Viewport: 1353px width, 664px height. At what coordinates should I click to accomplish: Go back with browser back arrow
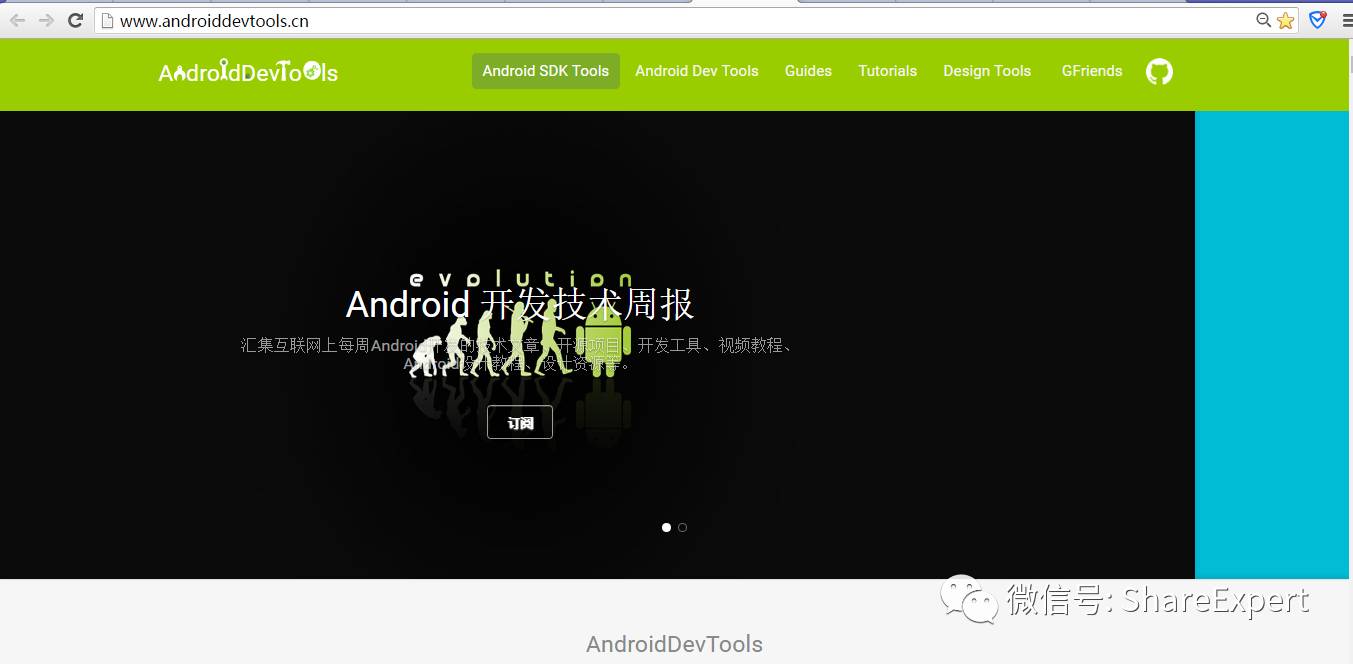tap(18, 20)
